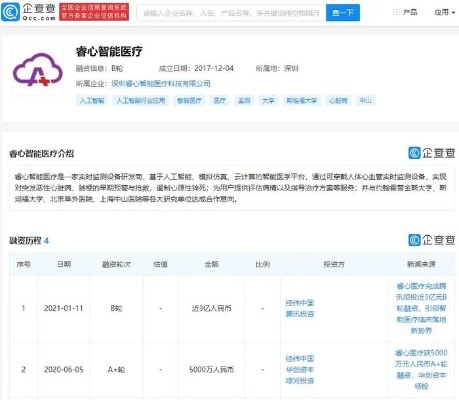Click the 融资历程 4 section heading
459x400 pixels.
[x=29, y=240]
